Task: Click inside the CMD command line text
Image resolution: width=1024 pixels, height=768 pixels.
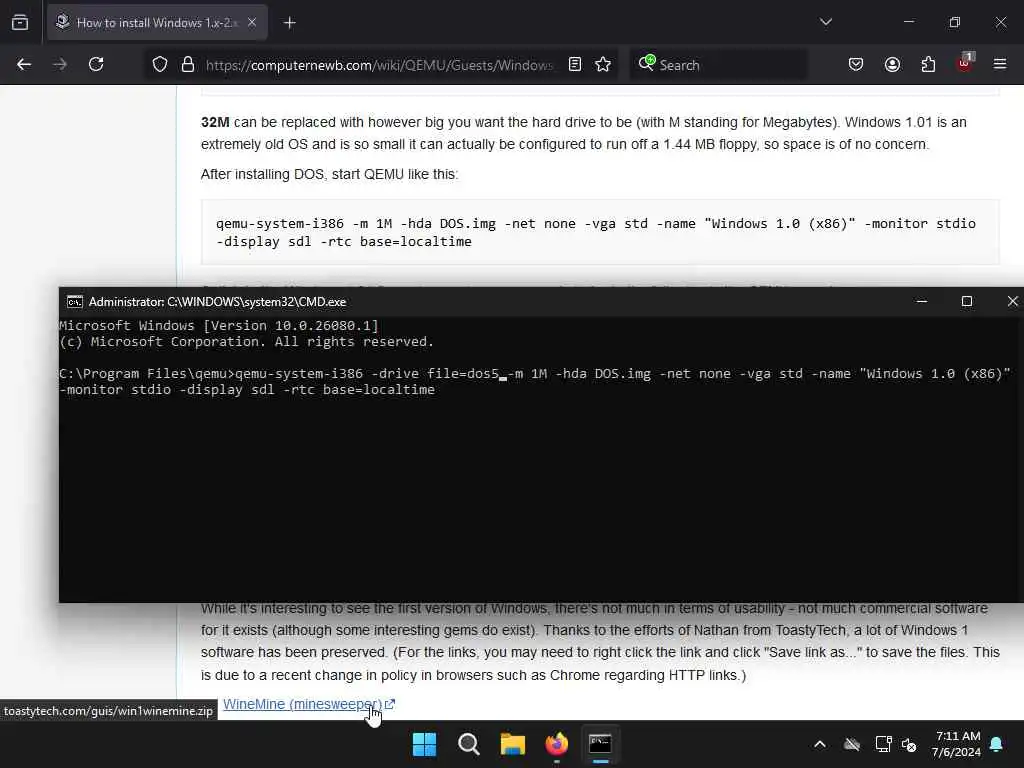Action: [x=534, y=381]
